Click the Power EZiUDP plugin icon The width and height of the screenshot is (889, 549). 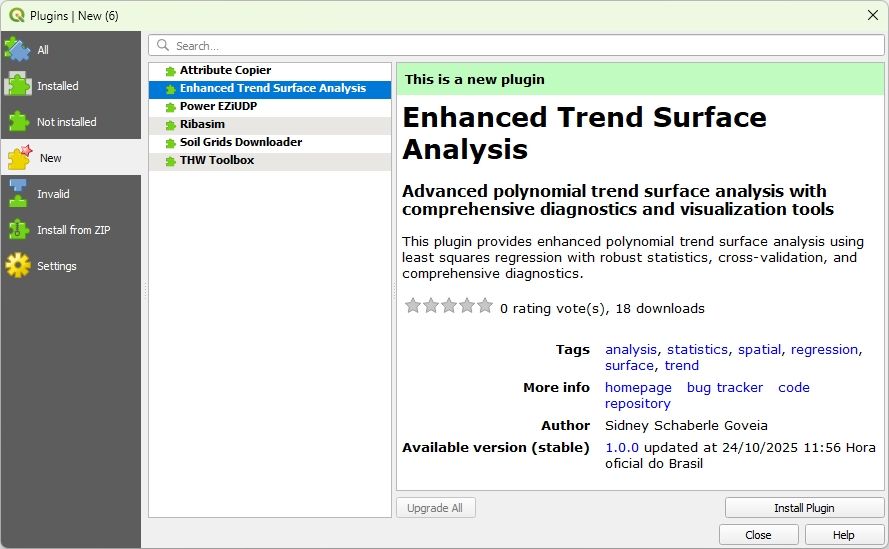(170, 107)
